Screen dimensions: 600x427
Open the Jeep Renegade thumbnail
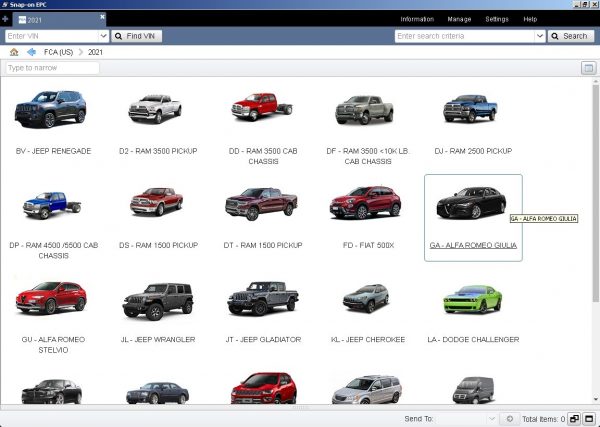[51, 109]
